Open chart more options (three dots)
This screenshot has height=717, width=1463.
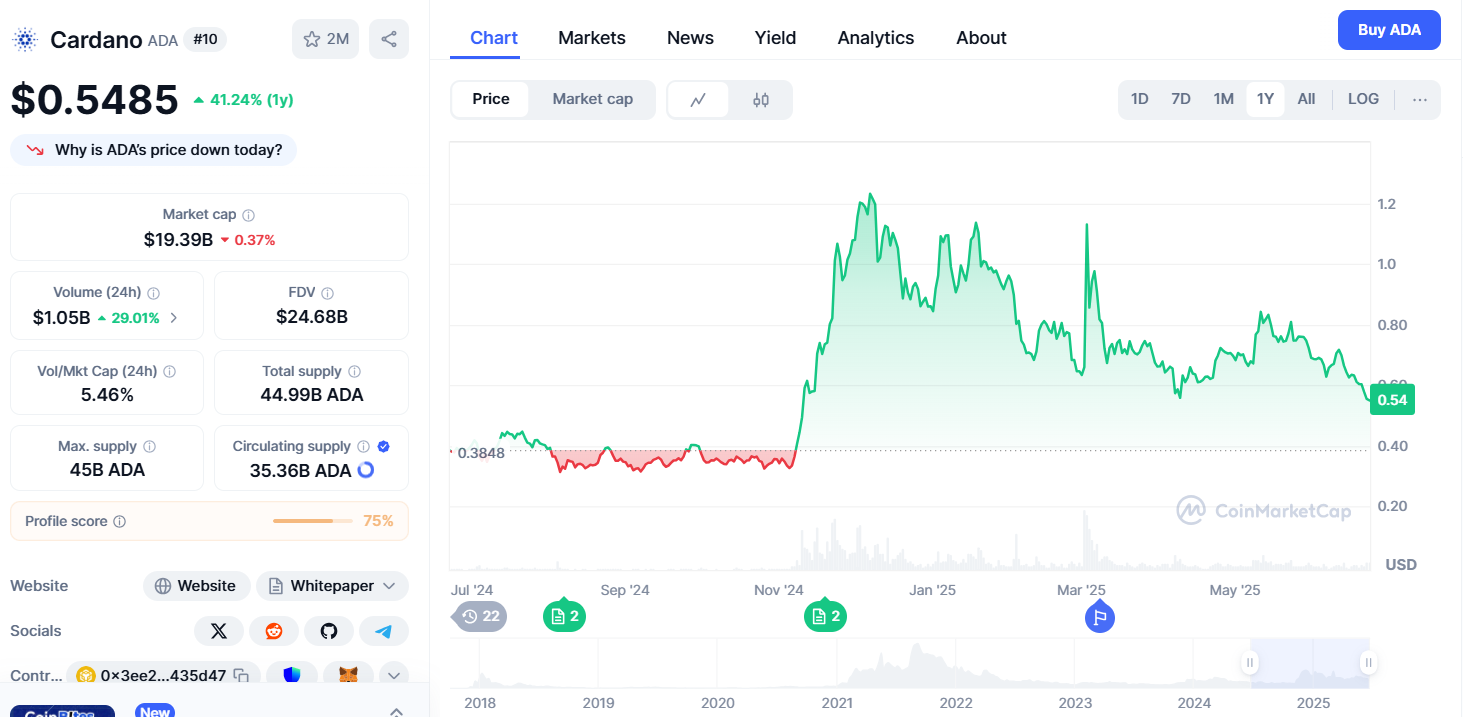1420,99
